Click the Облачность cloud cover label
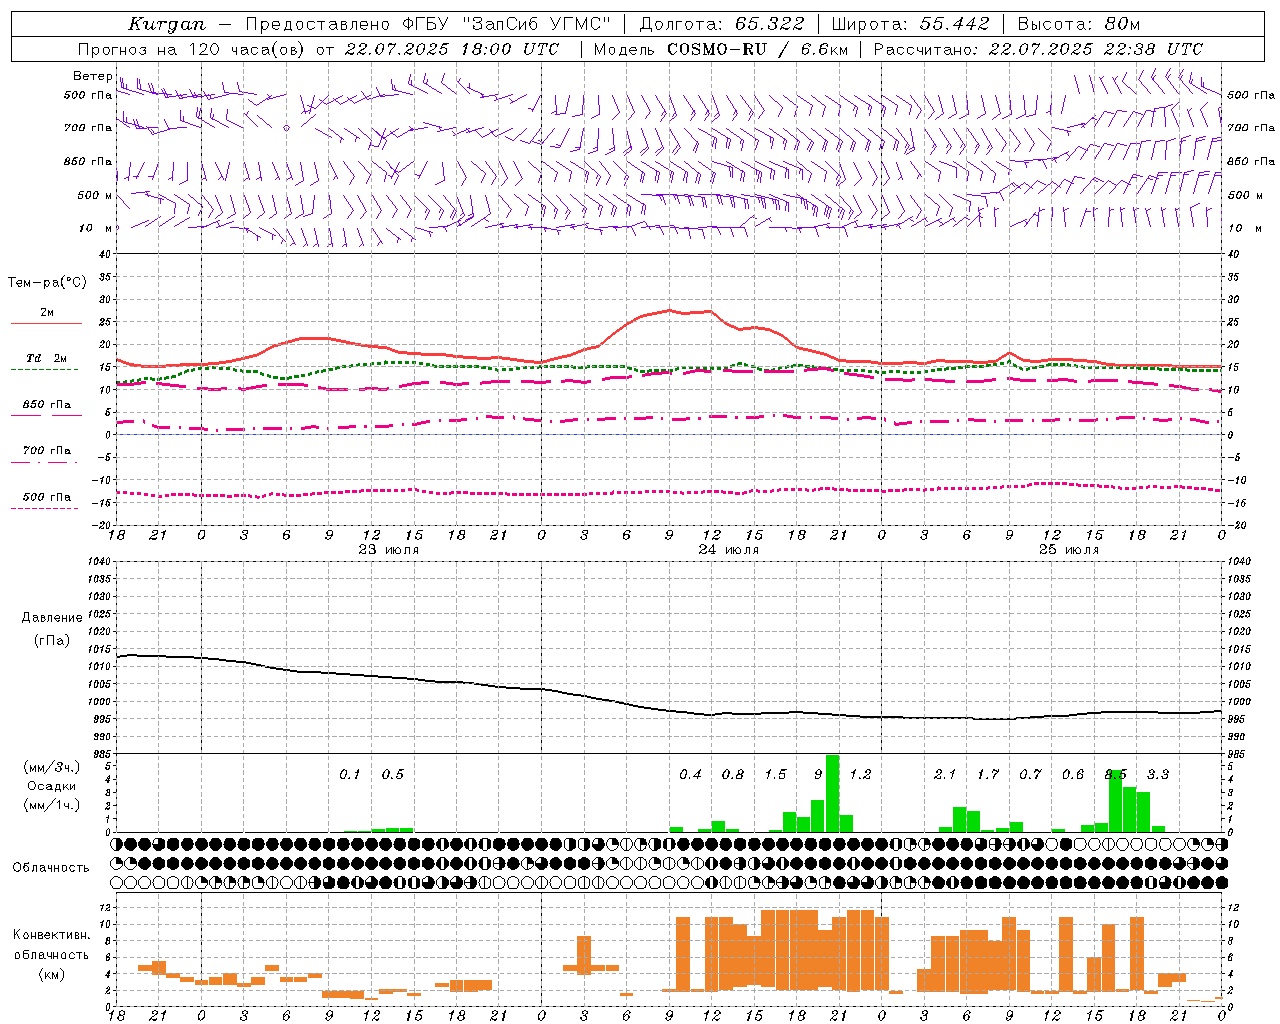This screenshot has width=1280, height=1024. (51, 868)
